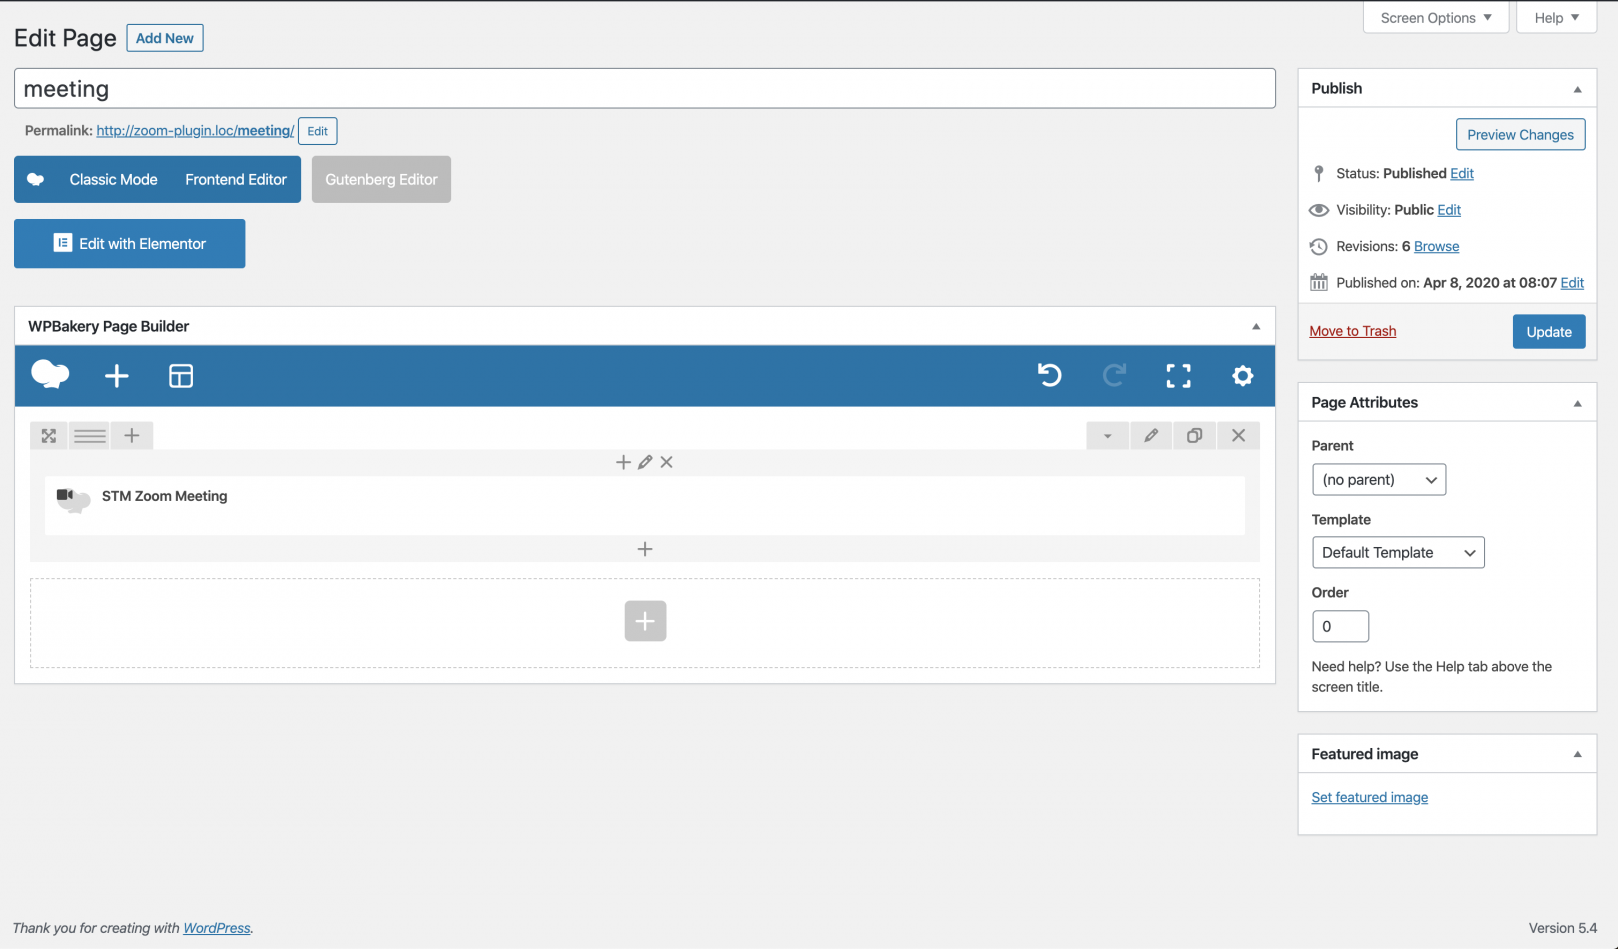This screenshot has height=949, width=1618.
Task: Switch to Classic Mode
Action: pyautogui.click(x=113, y=180)
